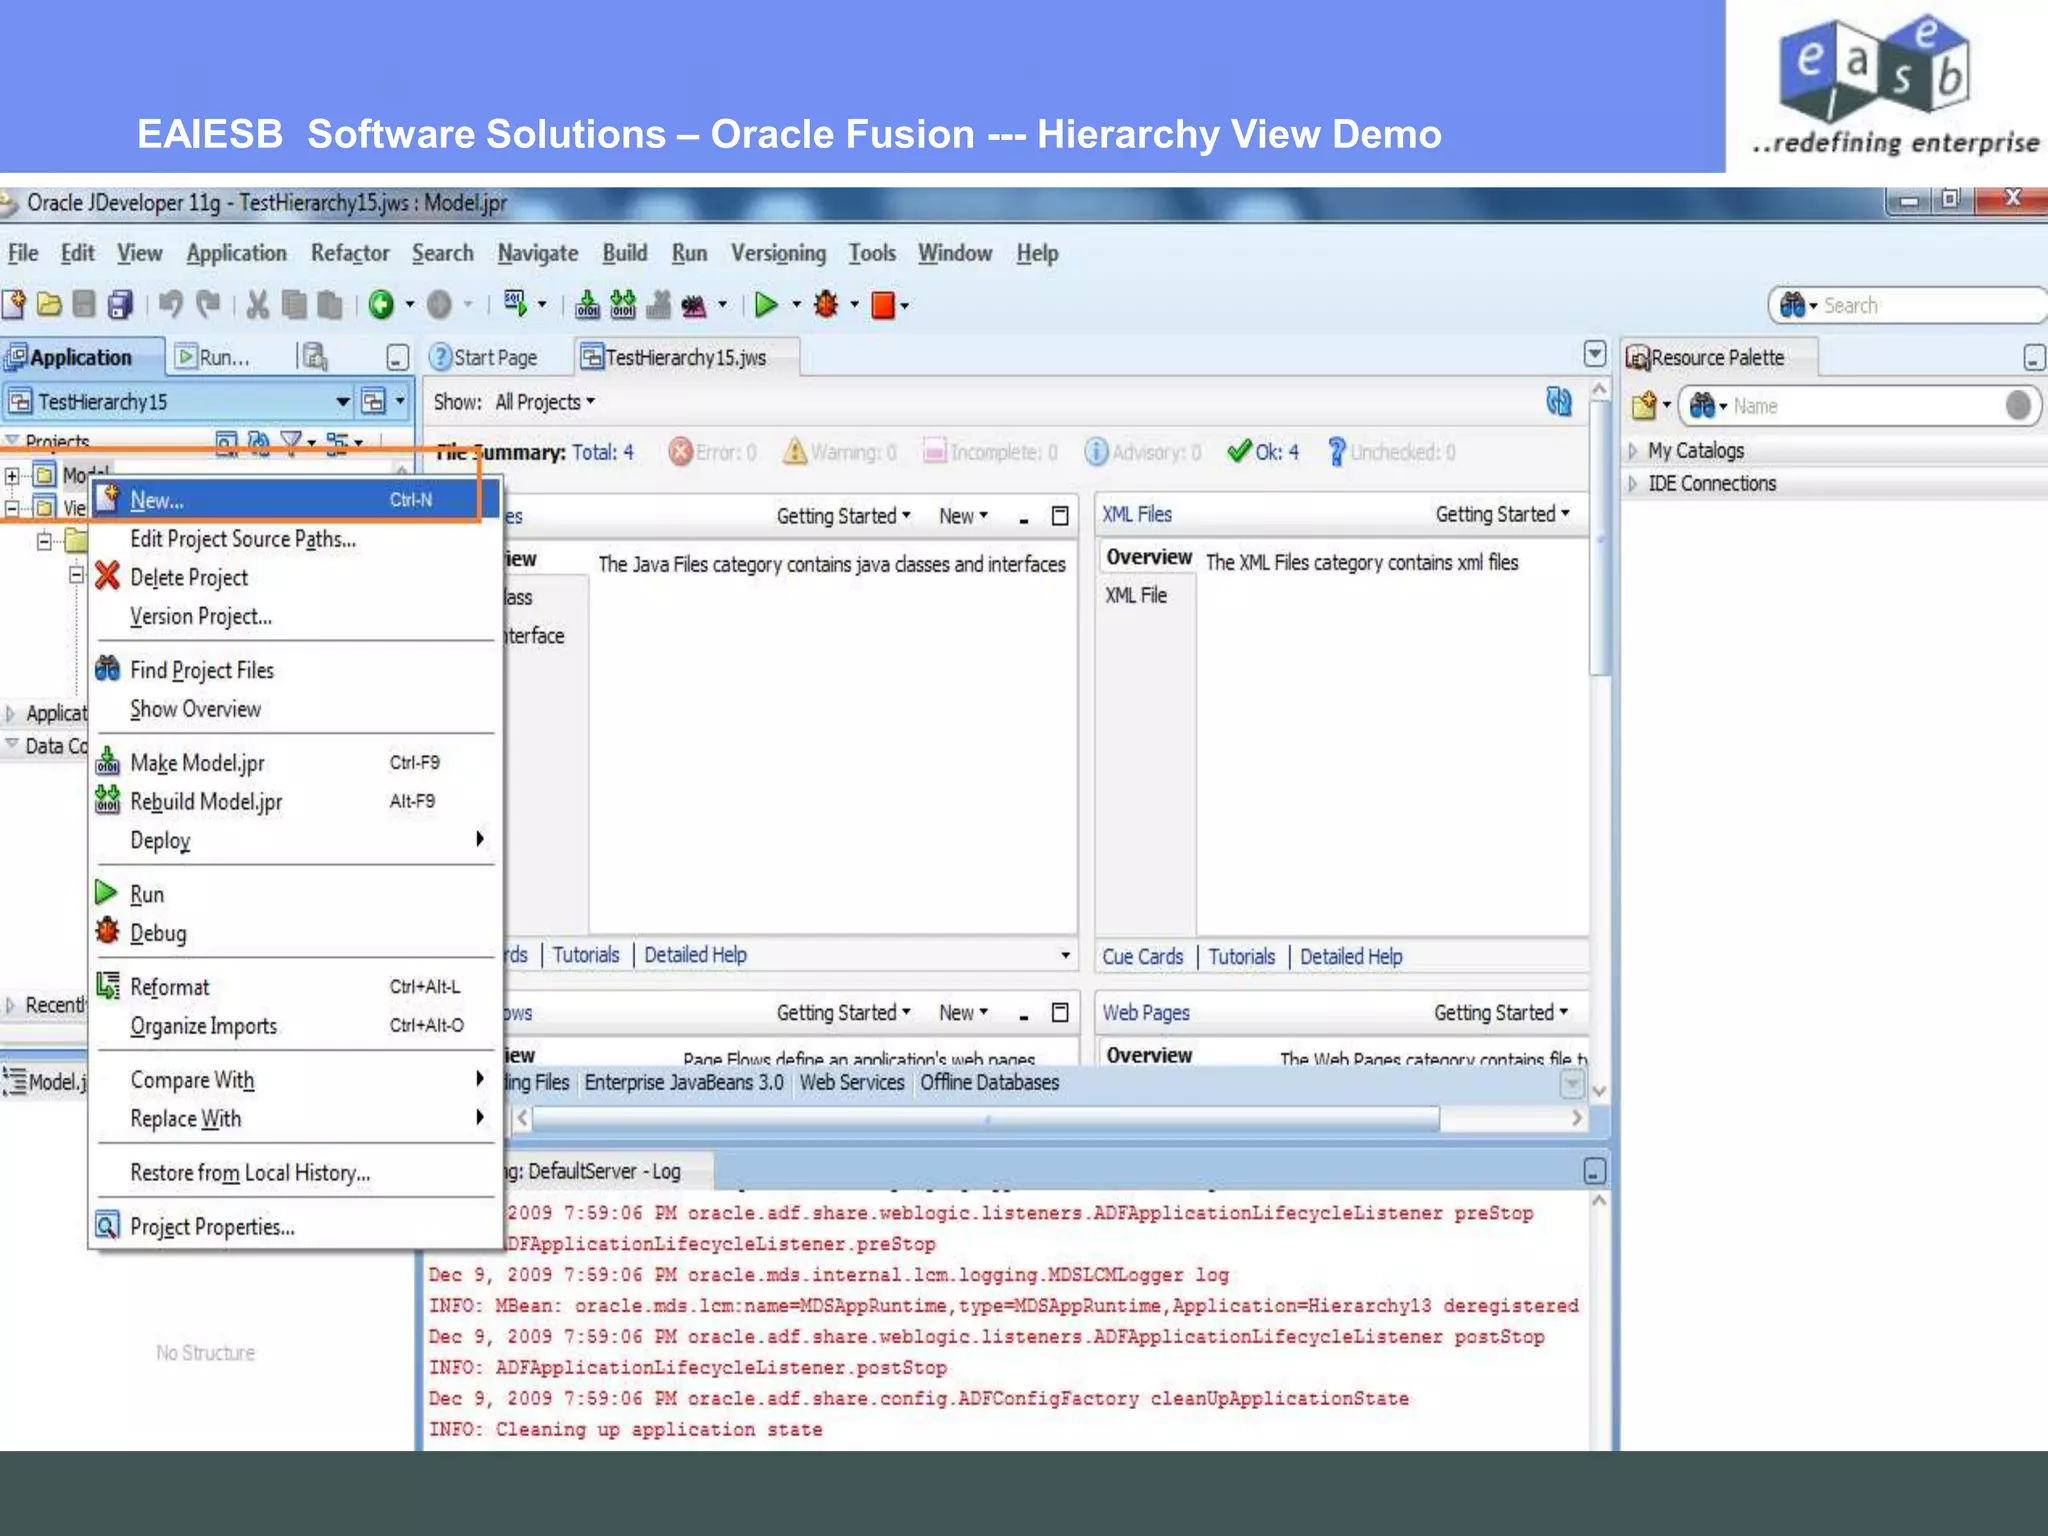This screenshot has width=2048, height=1536.
Task: Click the Paste toolbar icon
Action: [329, 304]
